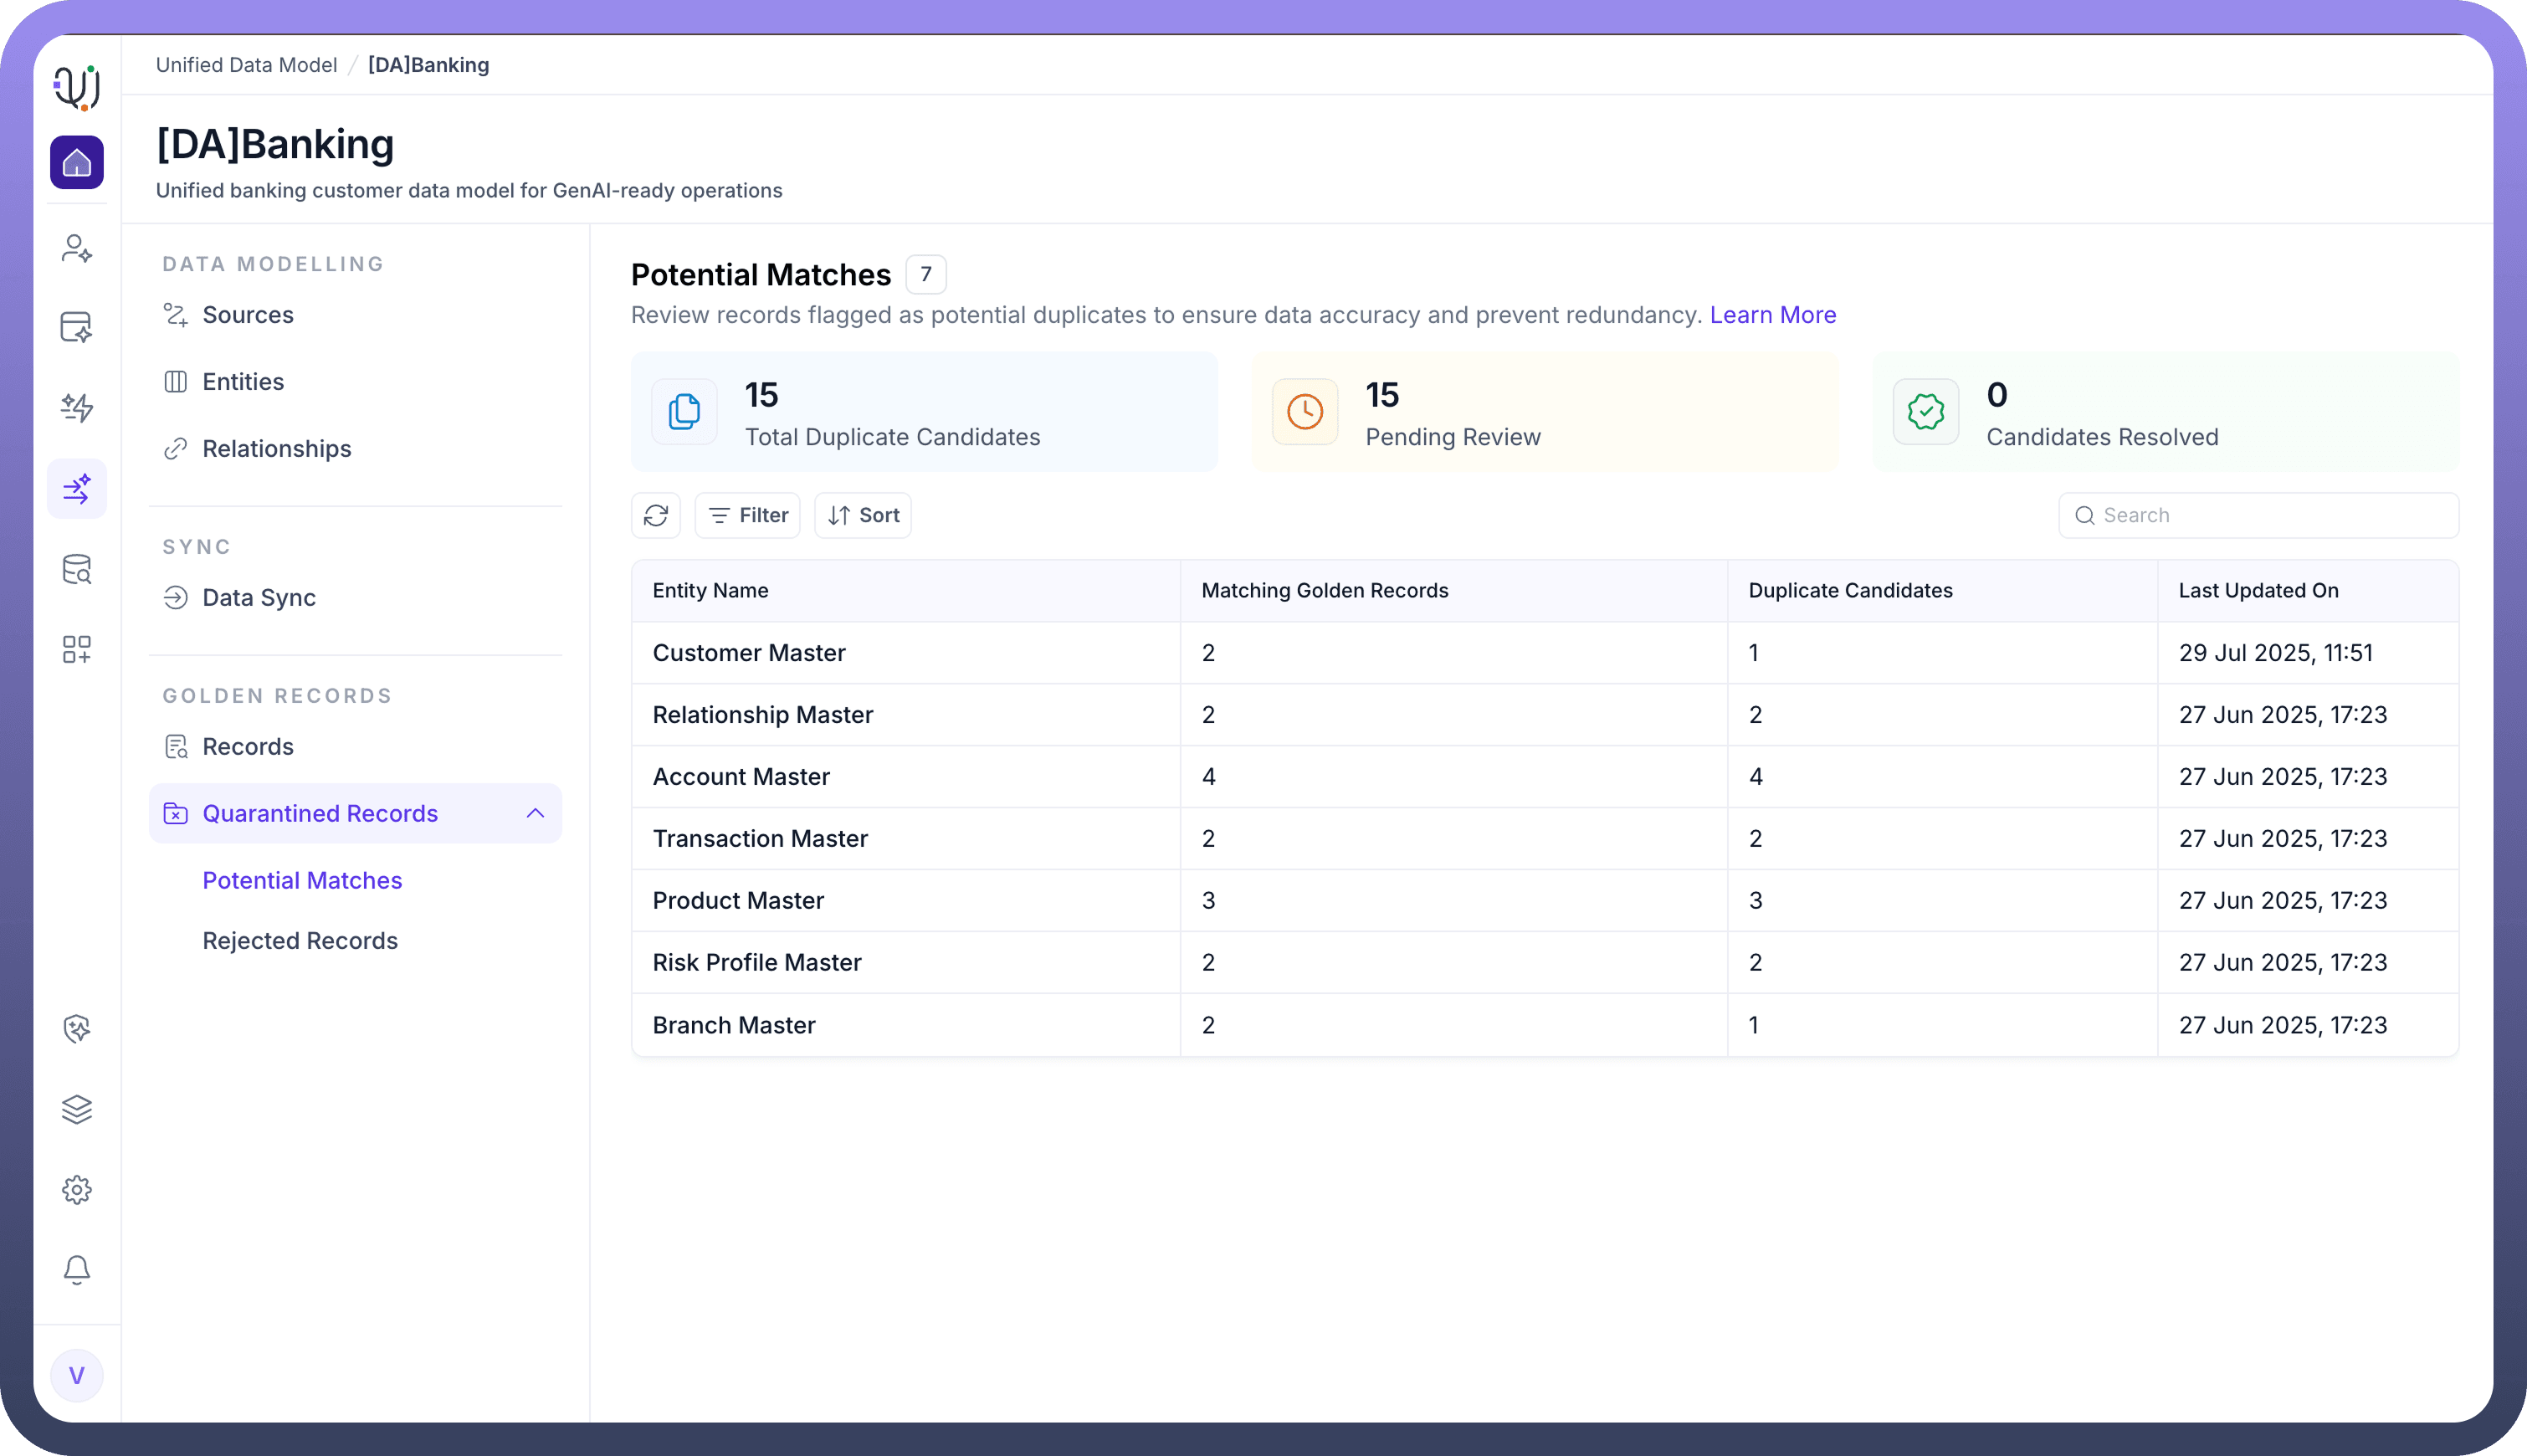The image size is (2527, 1456).
Task: Click Unified Data Model breadcrumb
Action: [246, 65]
